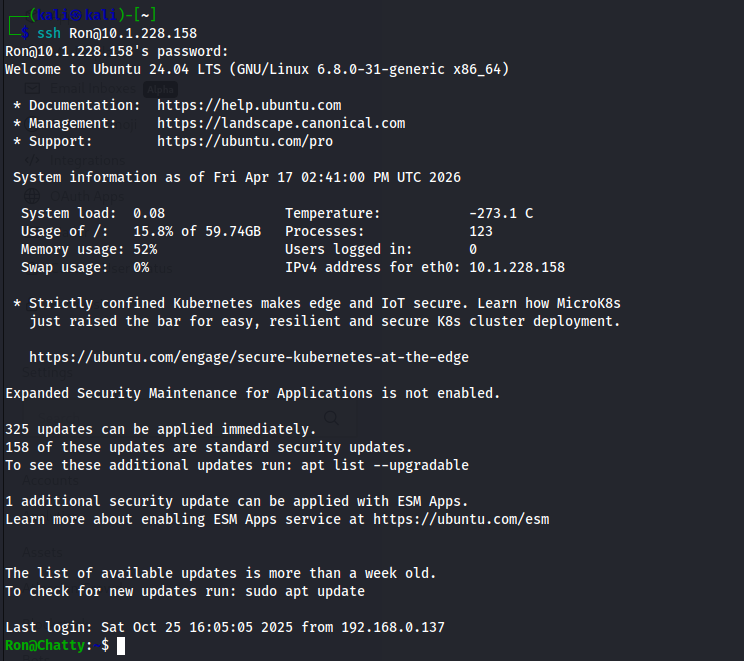This screenshot has height=661, width=744.
Task: Open the ubuntu.com/esm link
Action: click(x=461, y=519)
